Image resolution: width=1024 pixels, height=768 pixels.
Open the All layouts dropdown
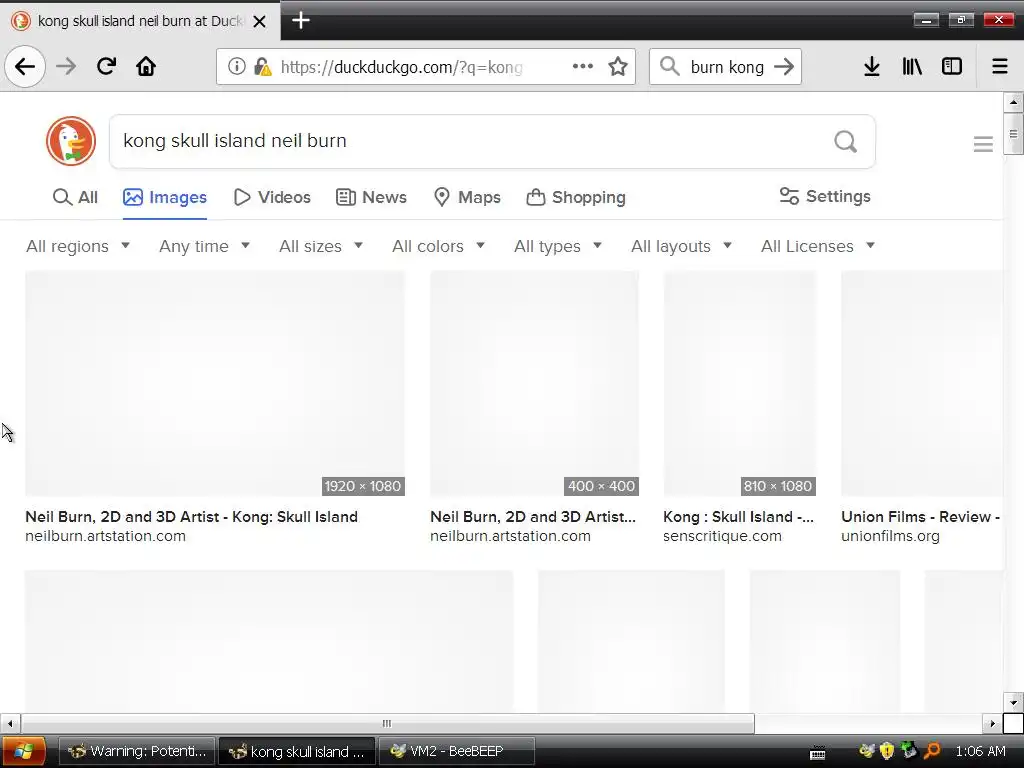pos(681,246)
